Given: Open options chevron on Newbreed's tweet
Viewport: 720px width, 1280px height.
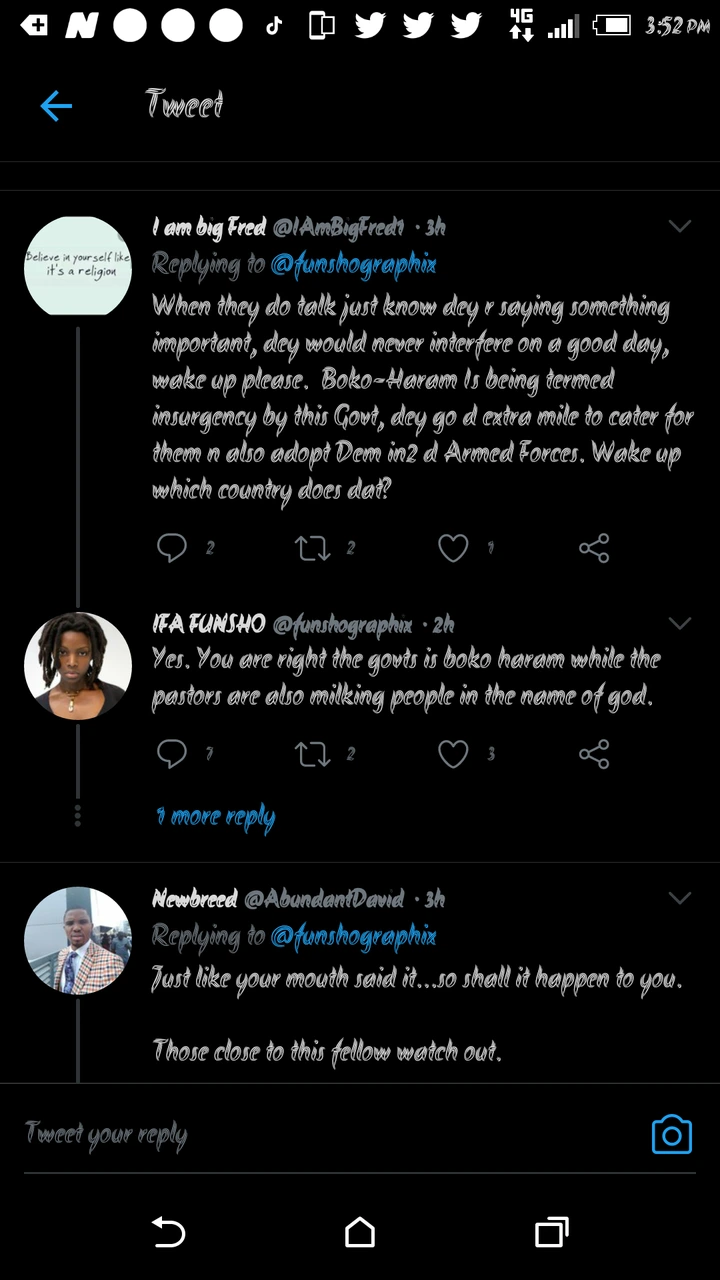Looking at the screenshot, I should [680, 898].
